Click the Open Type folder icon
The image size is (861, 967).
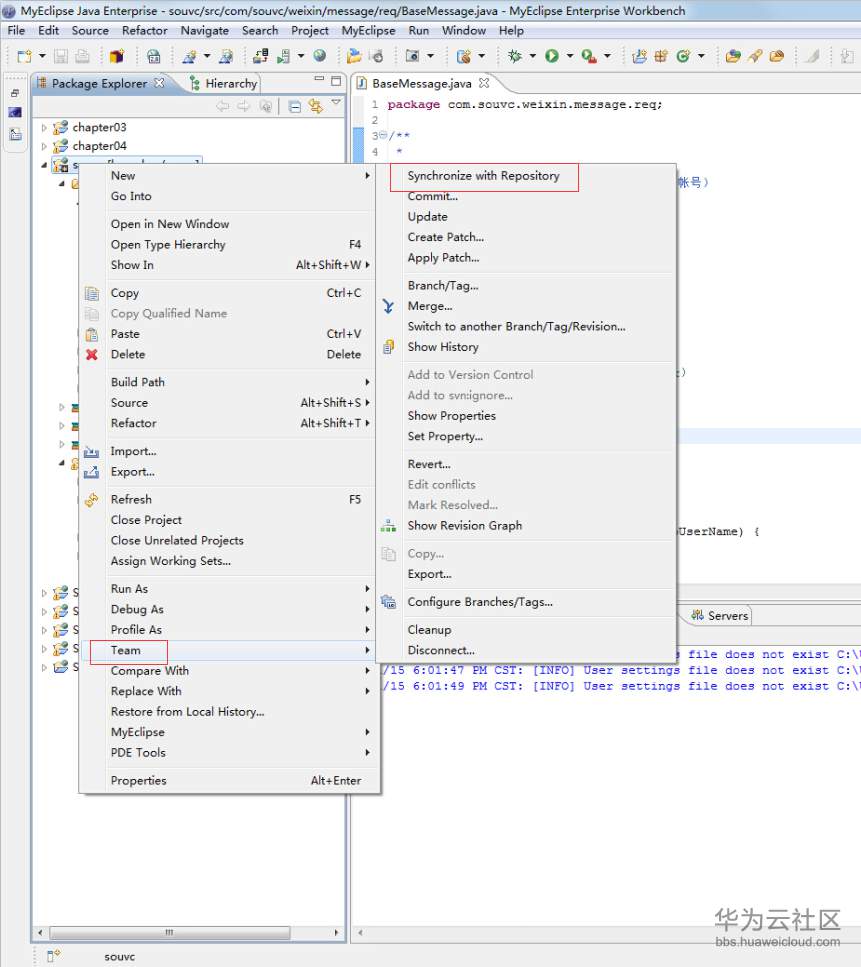pos(733,56)
